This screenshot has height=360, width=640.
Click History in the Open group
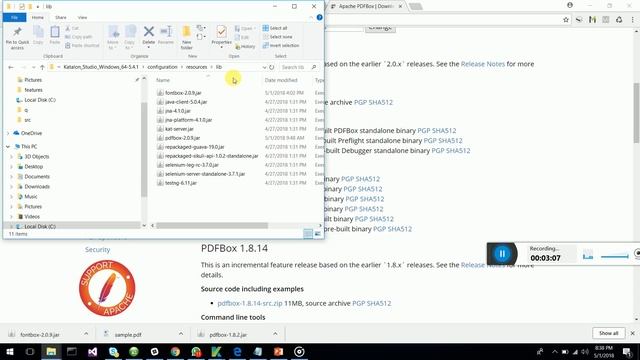(245, 47)
